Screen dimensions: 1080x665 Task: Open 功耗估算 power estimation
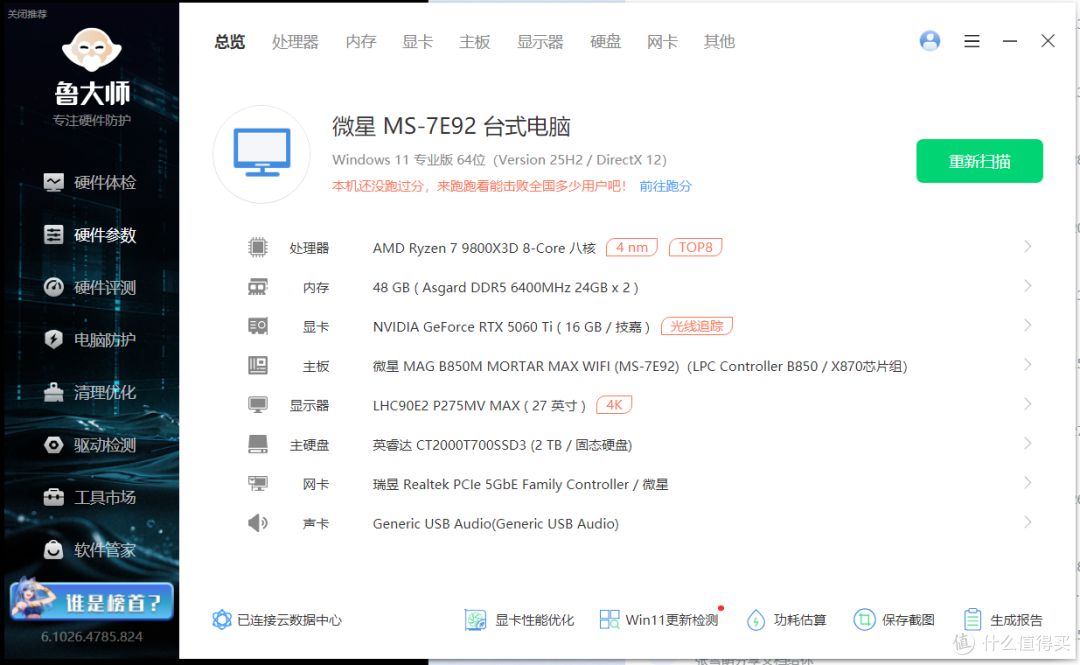[787, 620]
